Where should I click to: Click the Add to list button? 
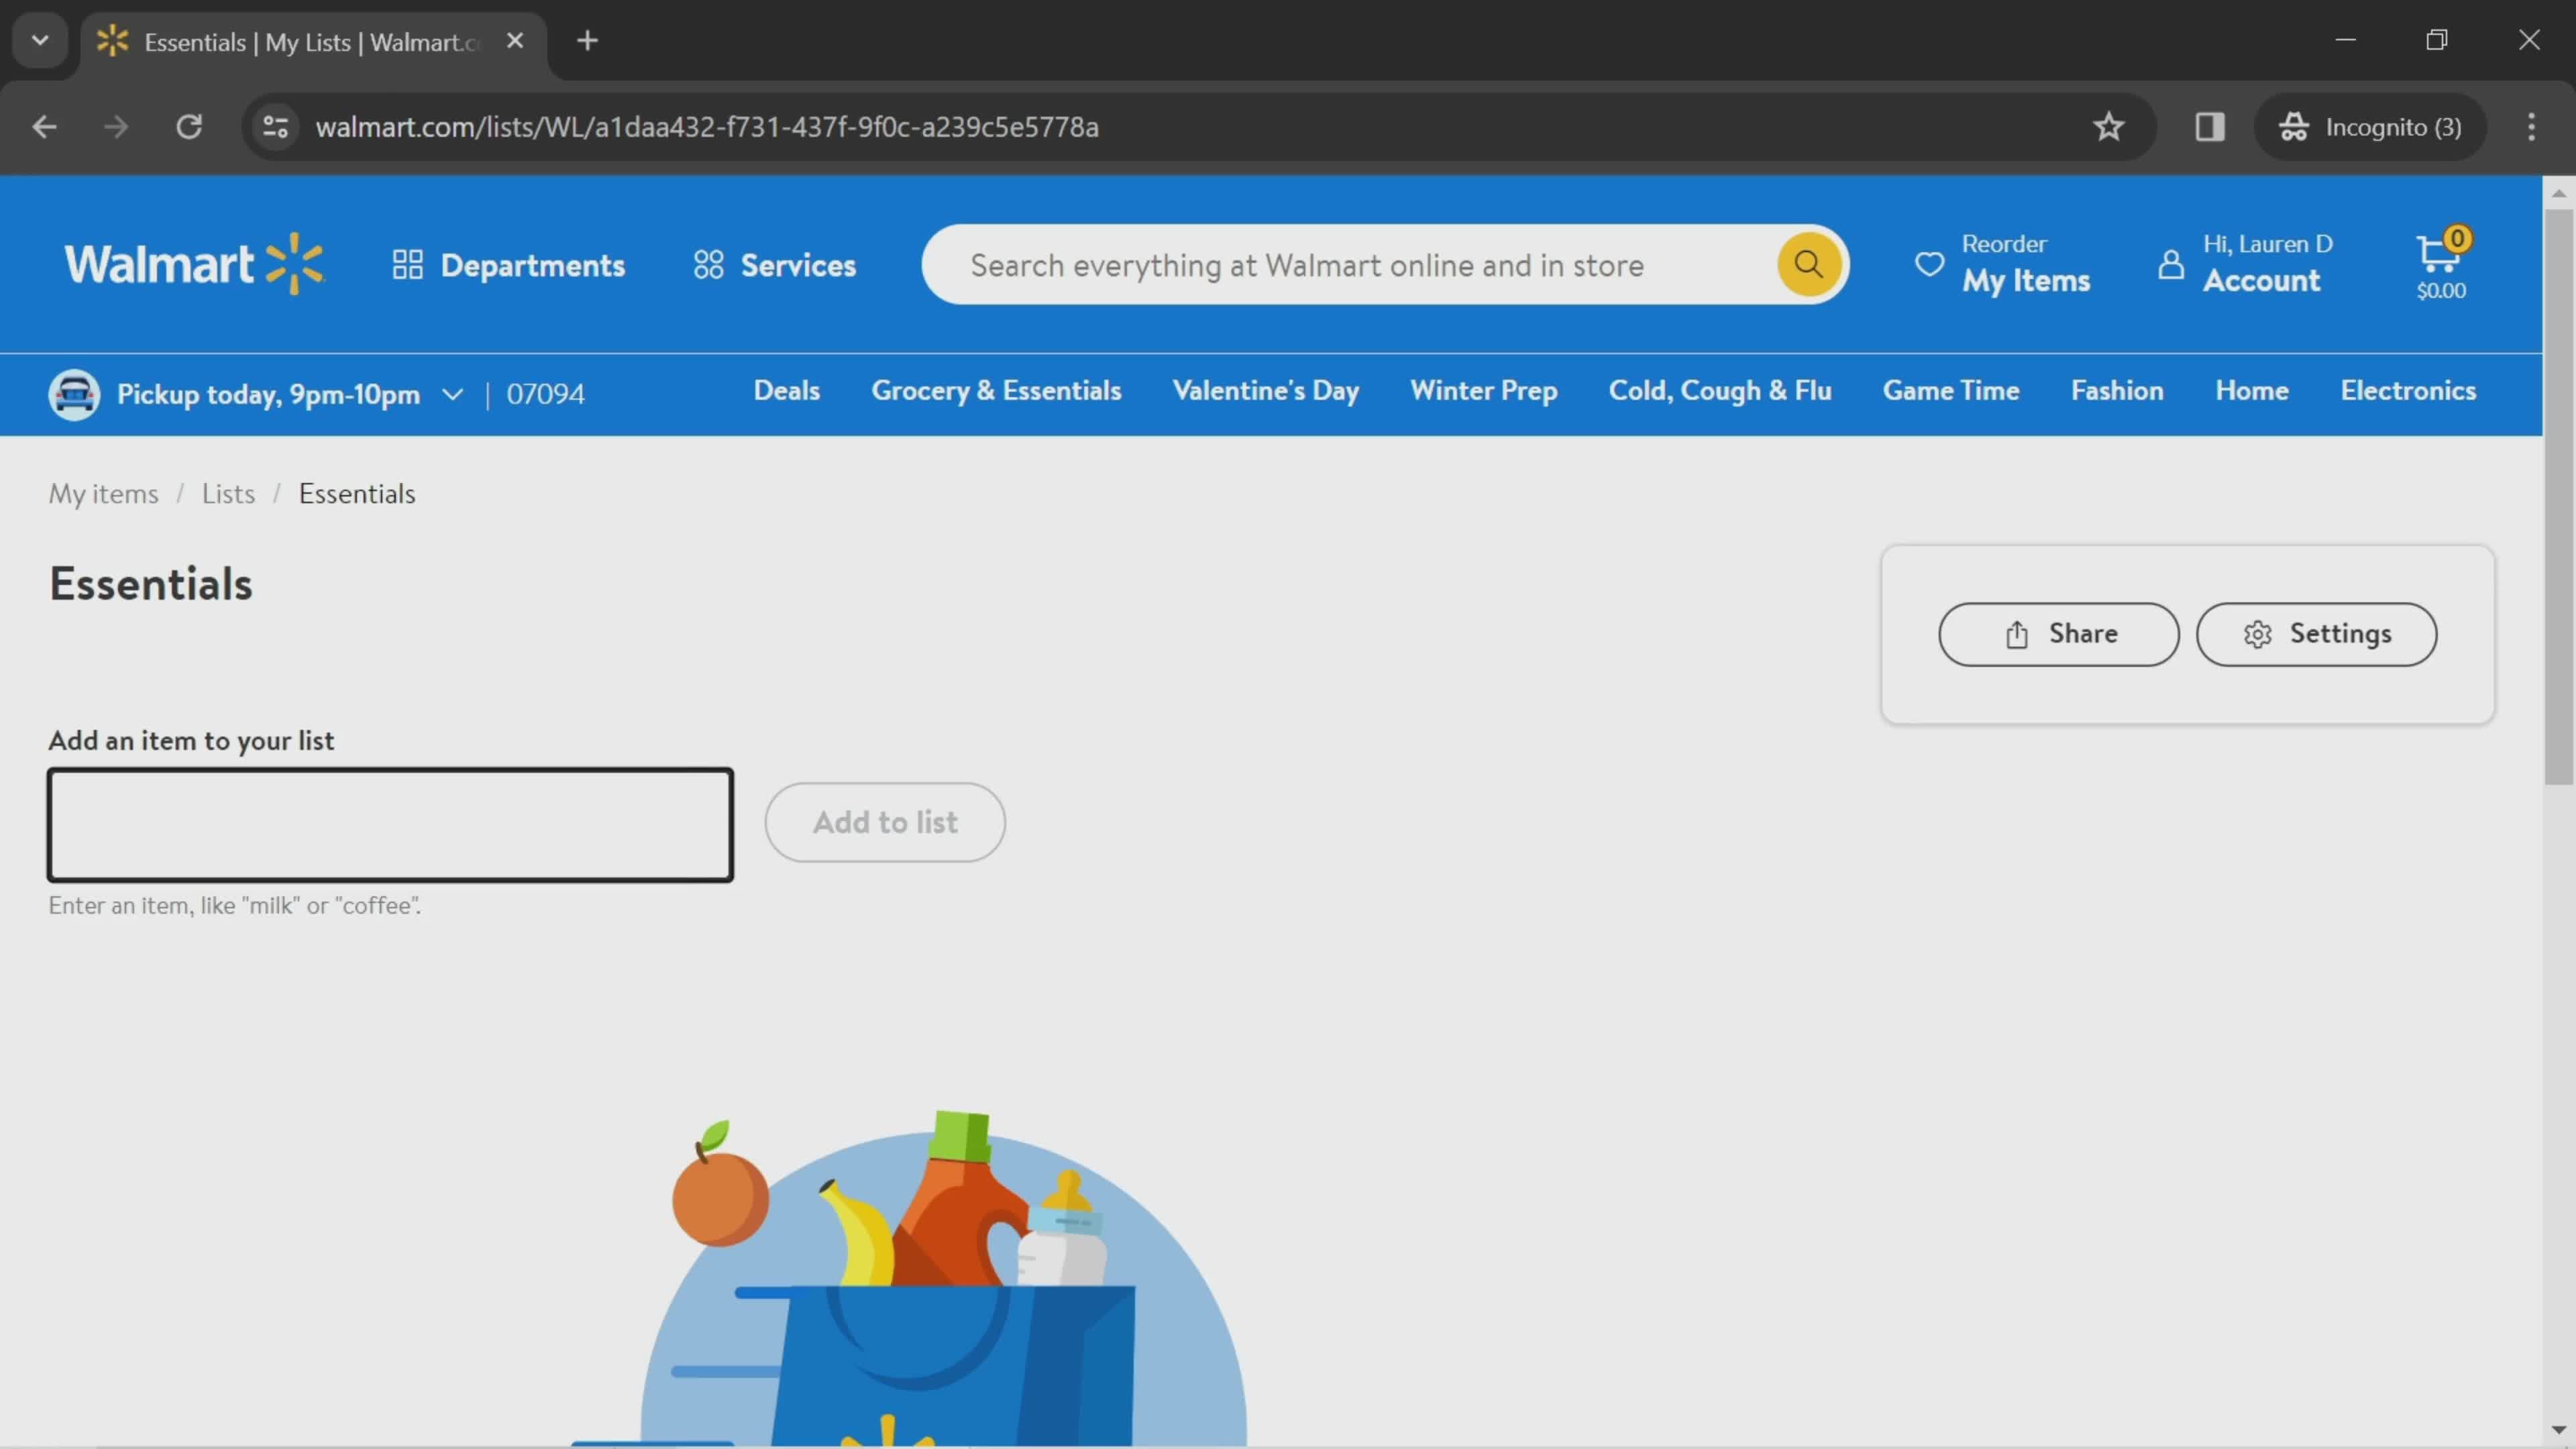coord(885,821)
